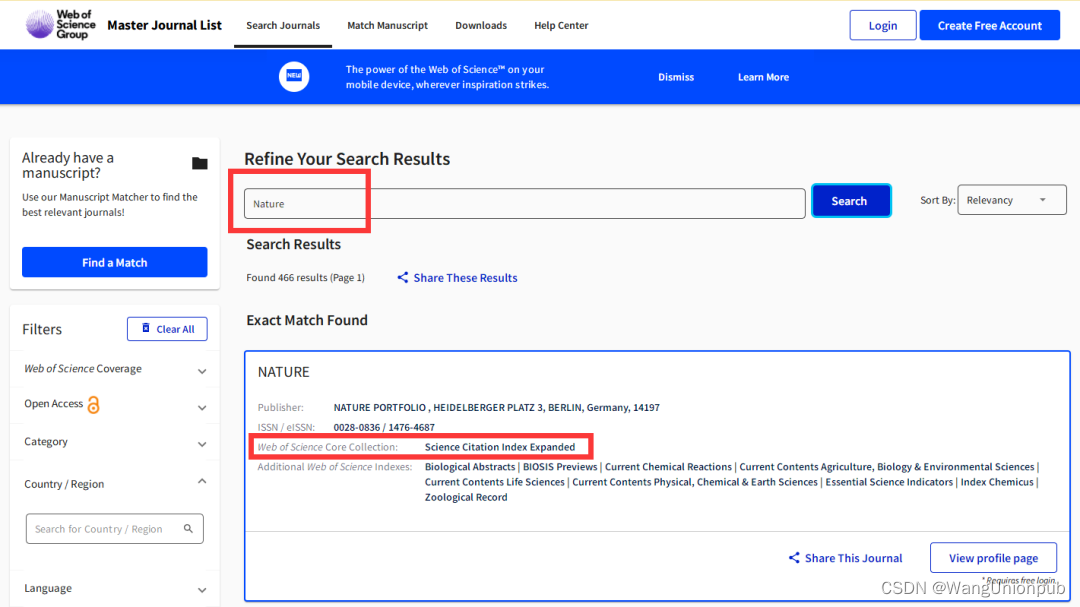
Task: Click the folder icon beside manuscript heading
Action: [x=200, y=163]
